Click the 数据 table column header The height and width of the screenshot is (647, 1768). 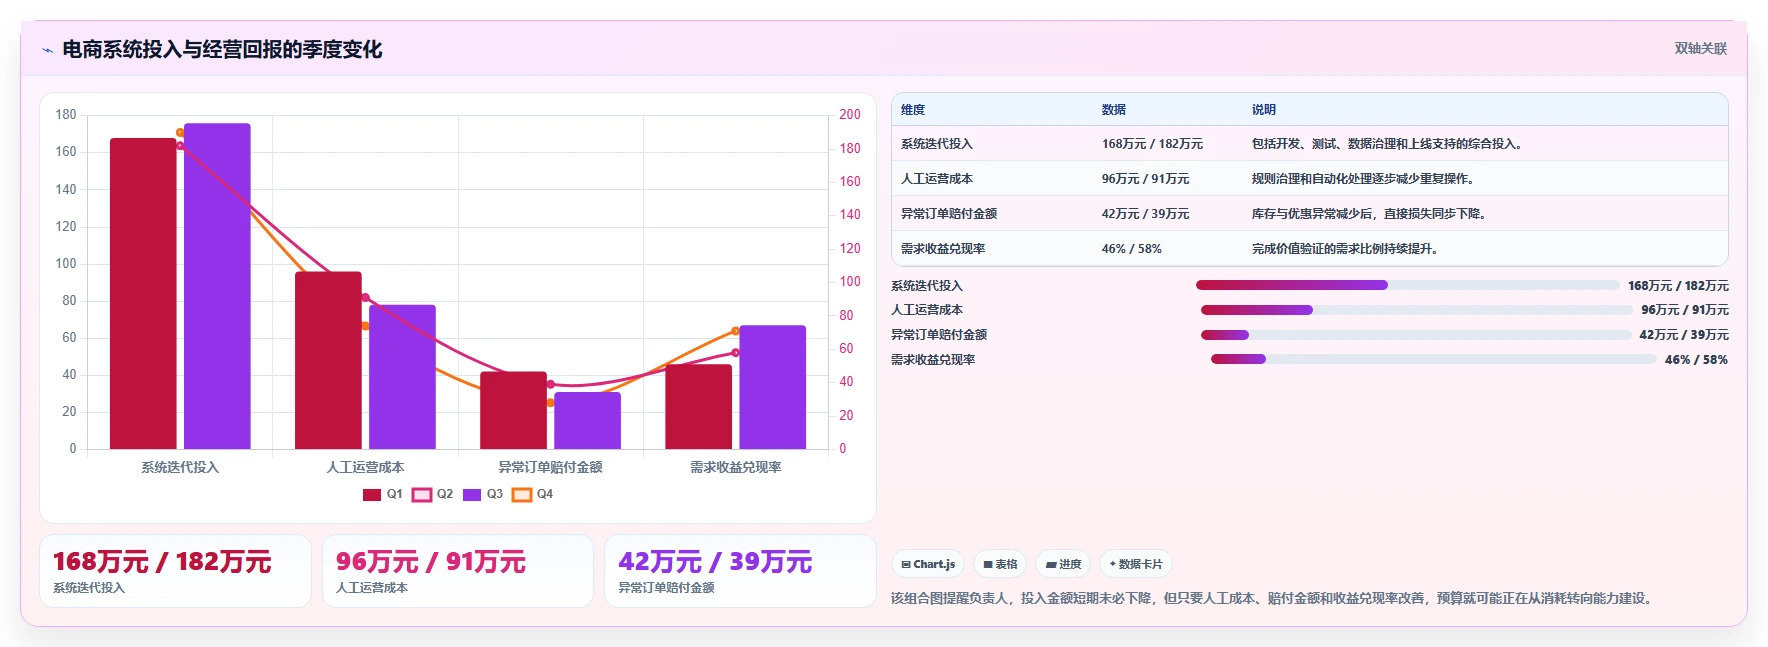point(1114,110)
